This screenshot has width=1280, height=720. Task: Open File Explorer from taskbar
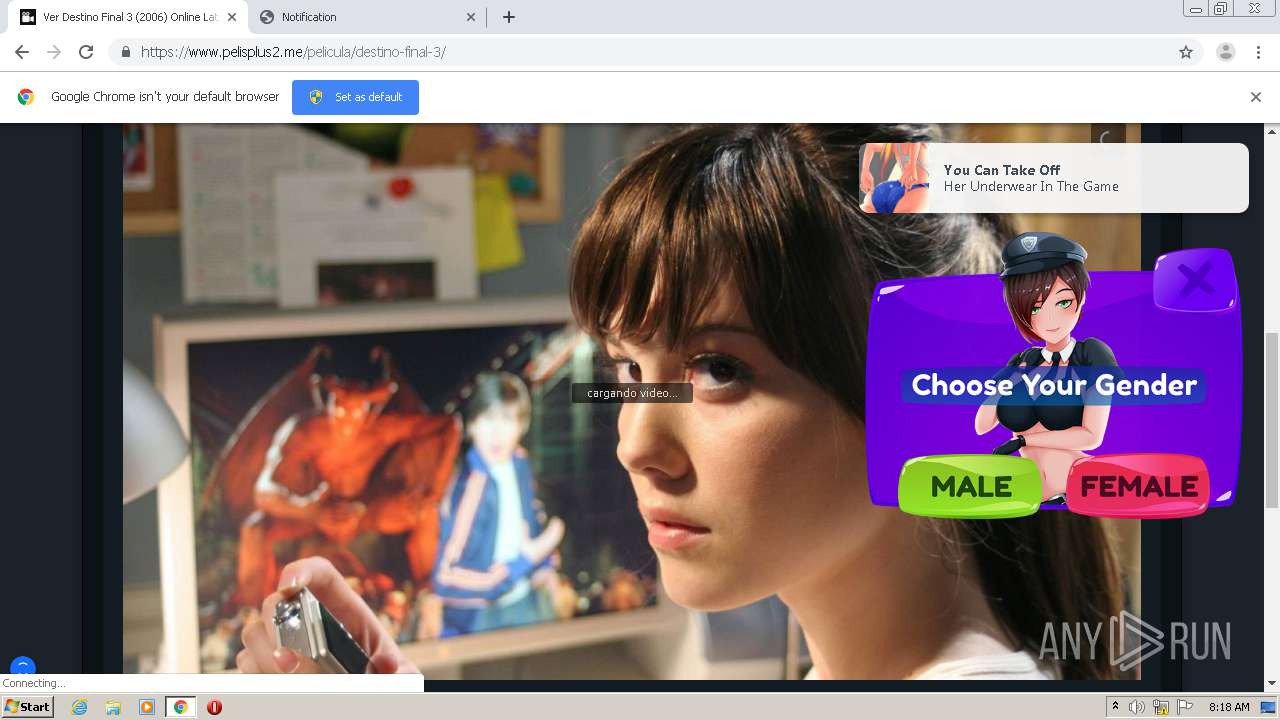click(x=113, y=707)
